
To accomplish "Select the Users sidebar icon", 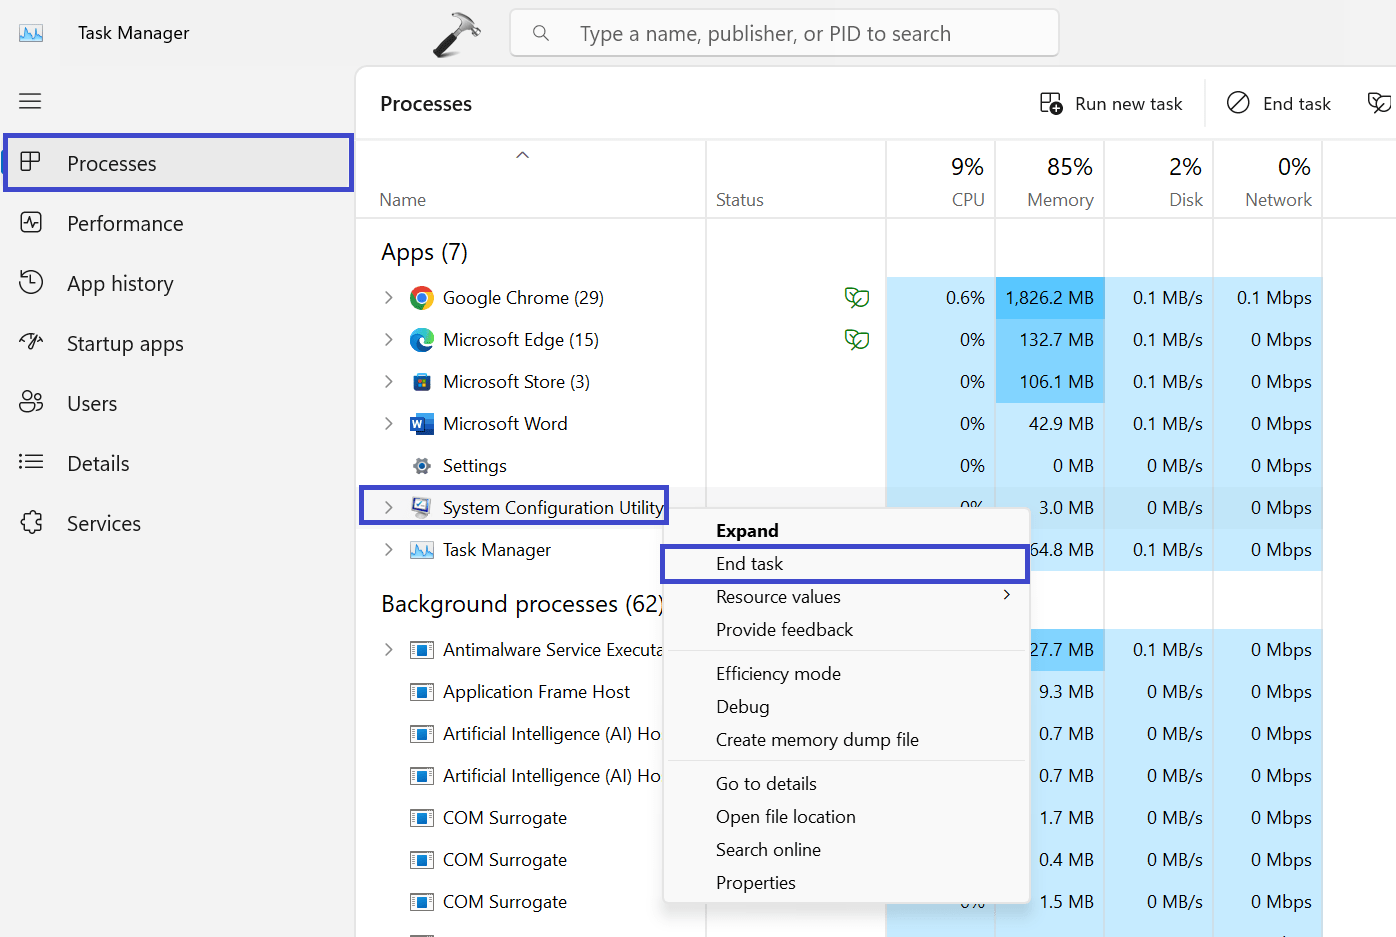I will tap(31, 403).
